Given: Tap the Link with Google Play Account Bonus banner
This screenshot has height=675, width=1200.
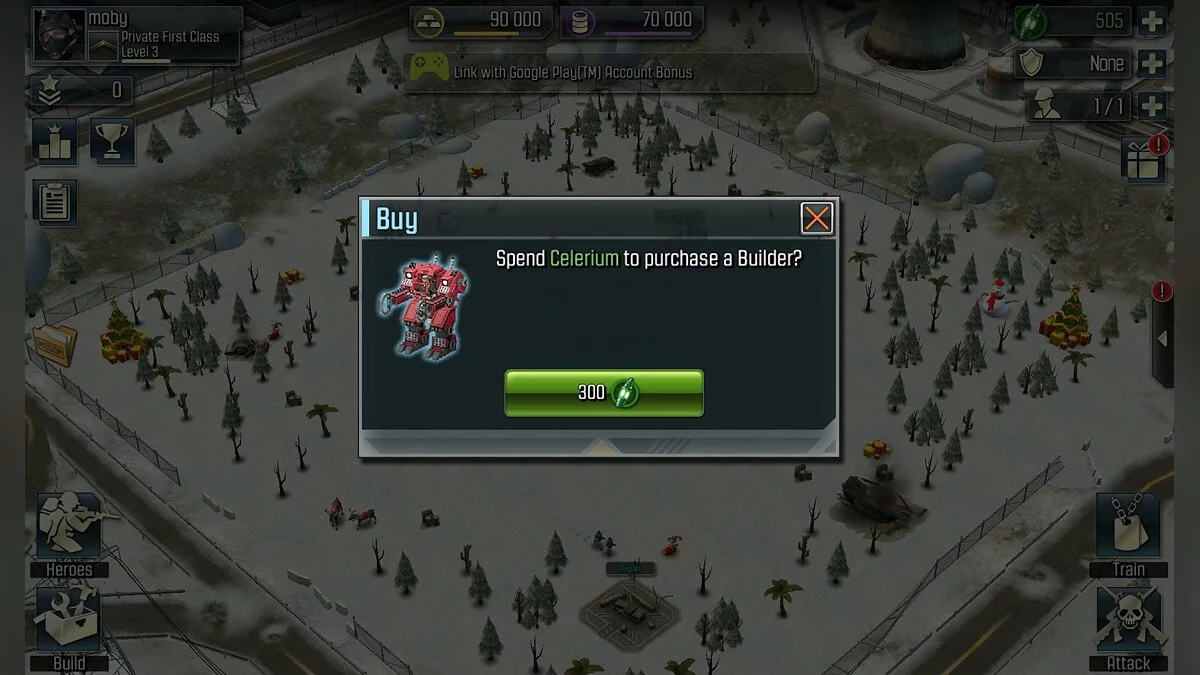Looking at the screenshot, I should pos(609,72).
